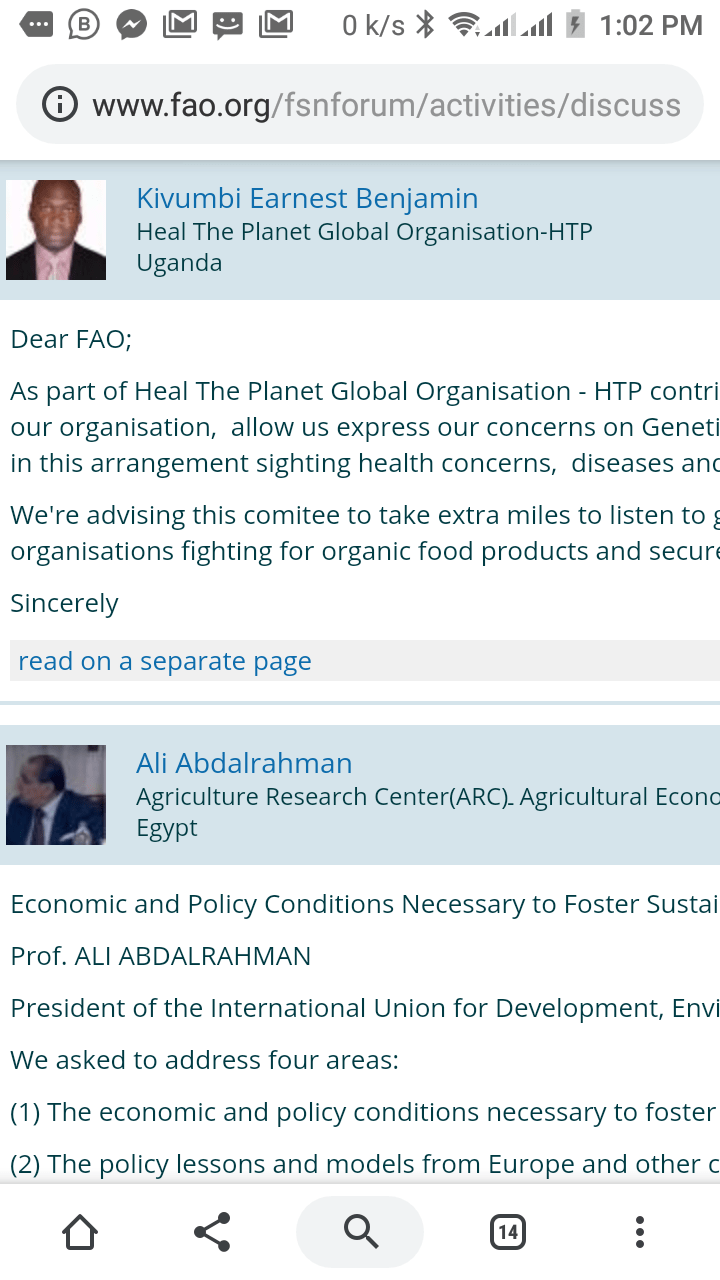Screen dimensions: 720x1280
Task: Tap the first Gmail notification icon
Action: pos(180,25)
